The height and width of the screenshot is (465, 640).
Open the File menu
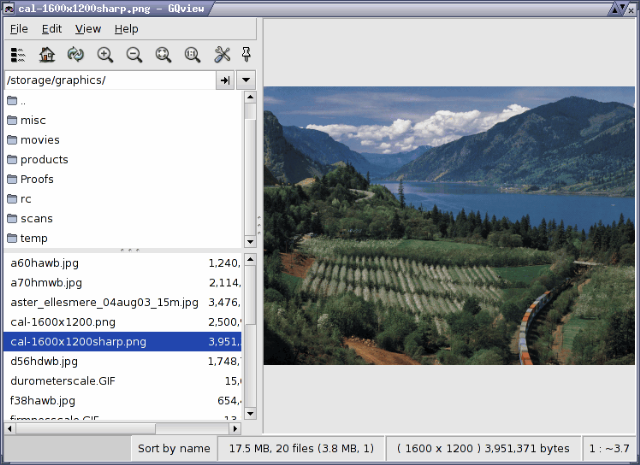(x=19, y=29)
